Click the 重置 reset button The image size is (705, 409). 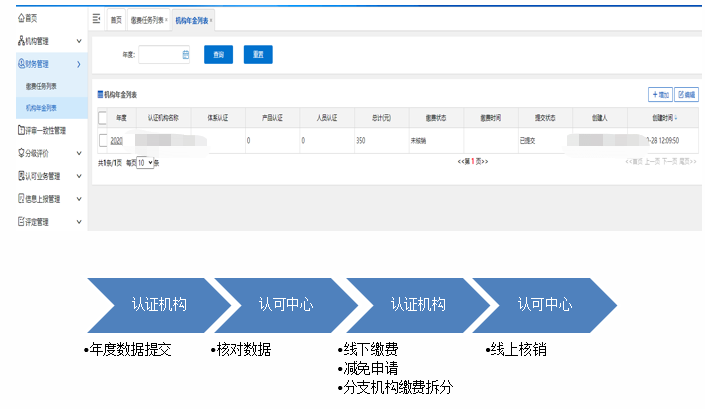pyautogui.click(x=258, y=54)
